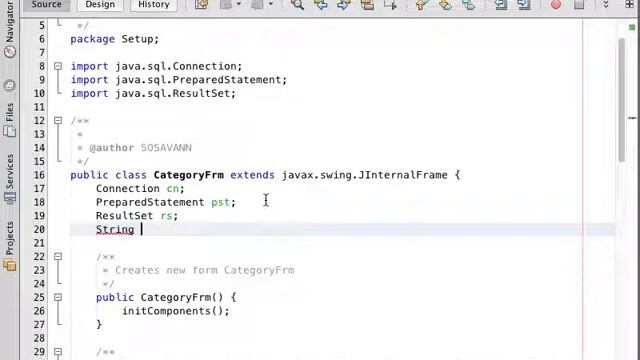The height and width of the screenshot is (360, 640).
Task: Click the underlined String on line 20
Action: pos(115,229)
